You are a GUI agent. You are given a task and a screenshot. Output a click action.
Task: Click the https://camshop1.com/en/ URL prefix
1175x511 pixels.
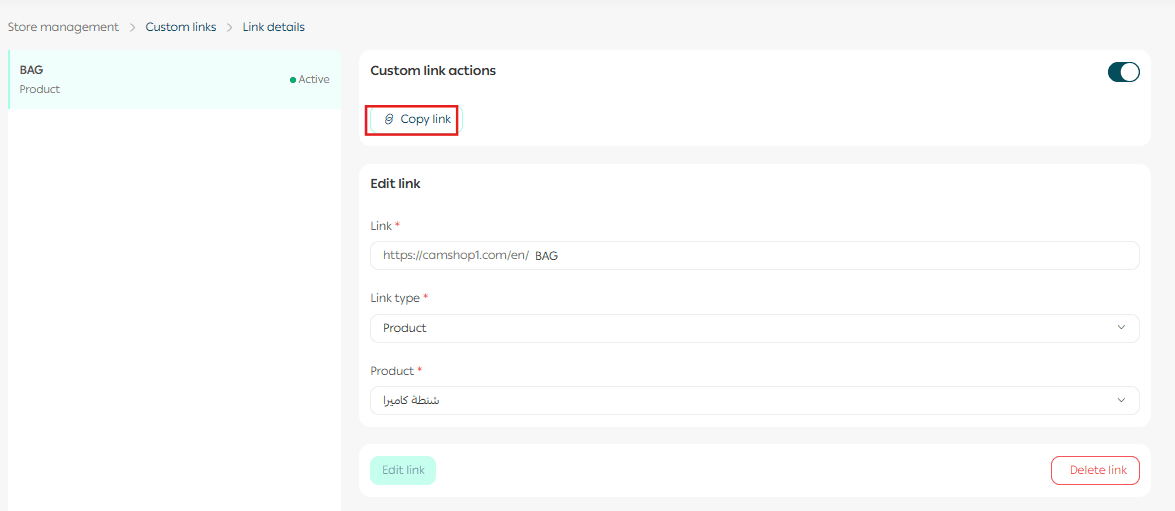tap(455, 256)
